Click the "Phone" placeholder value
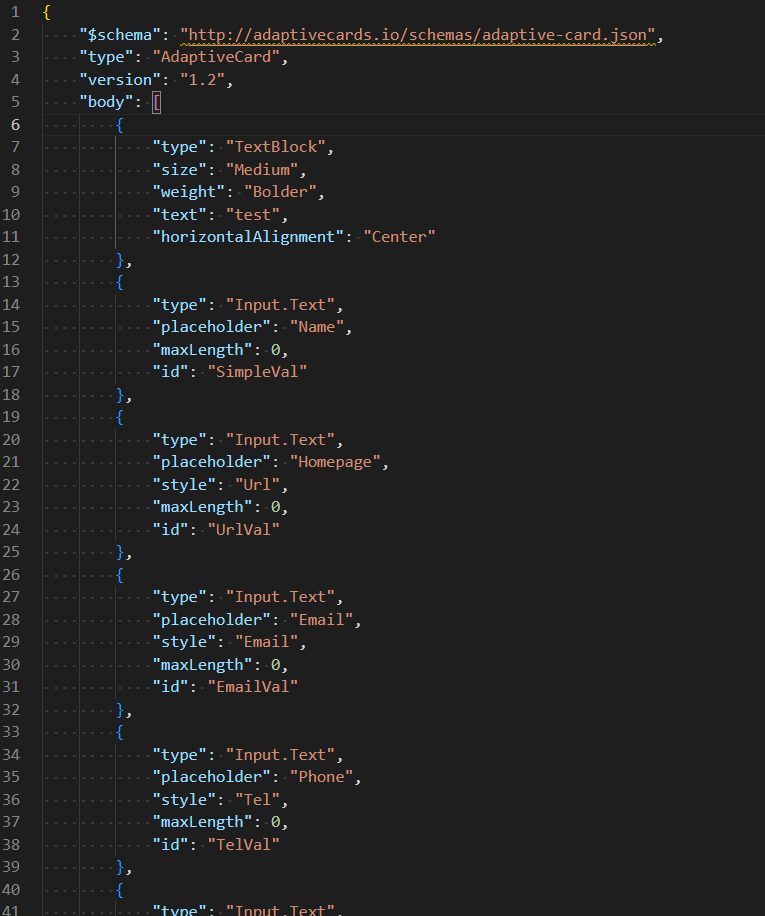Viewport: 765px width, 916px height. (322, 777)
